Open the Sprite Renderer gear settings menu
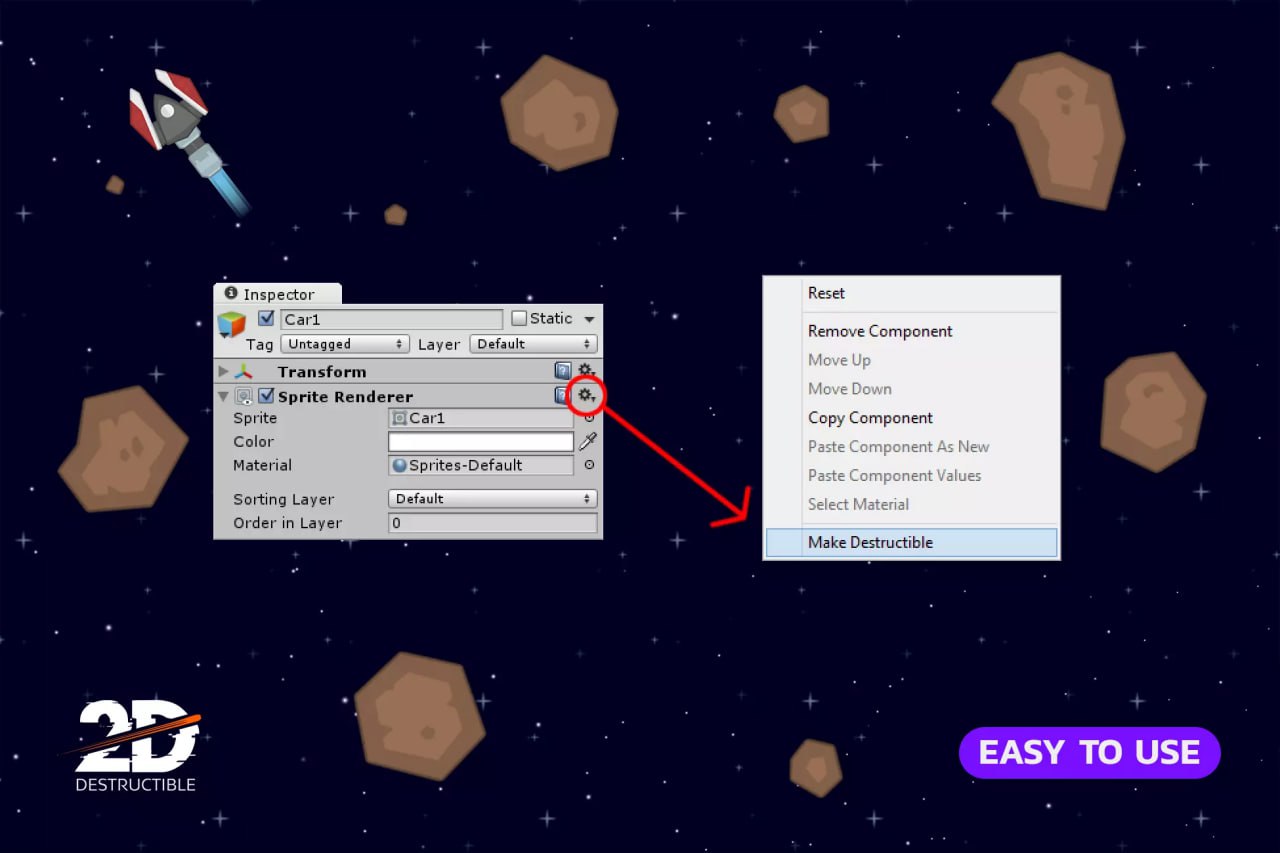Screen dimensions: 1280x853 click(585, 396)
